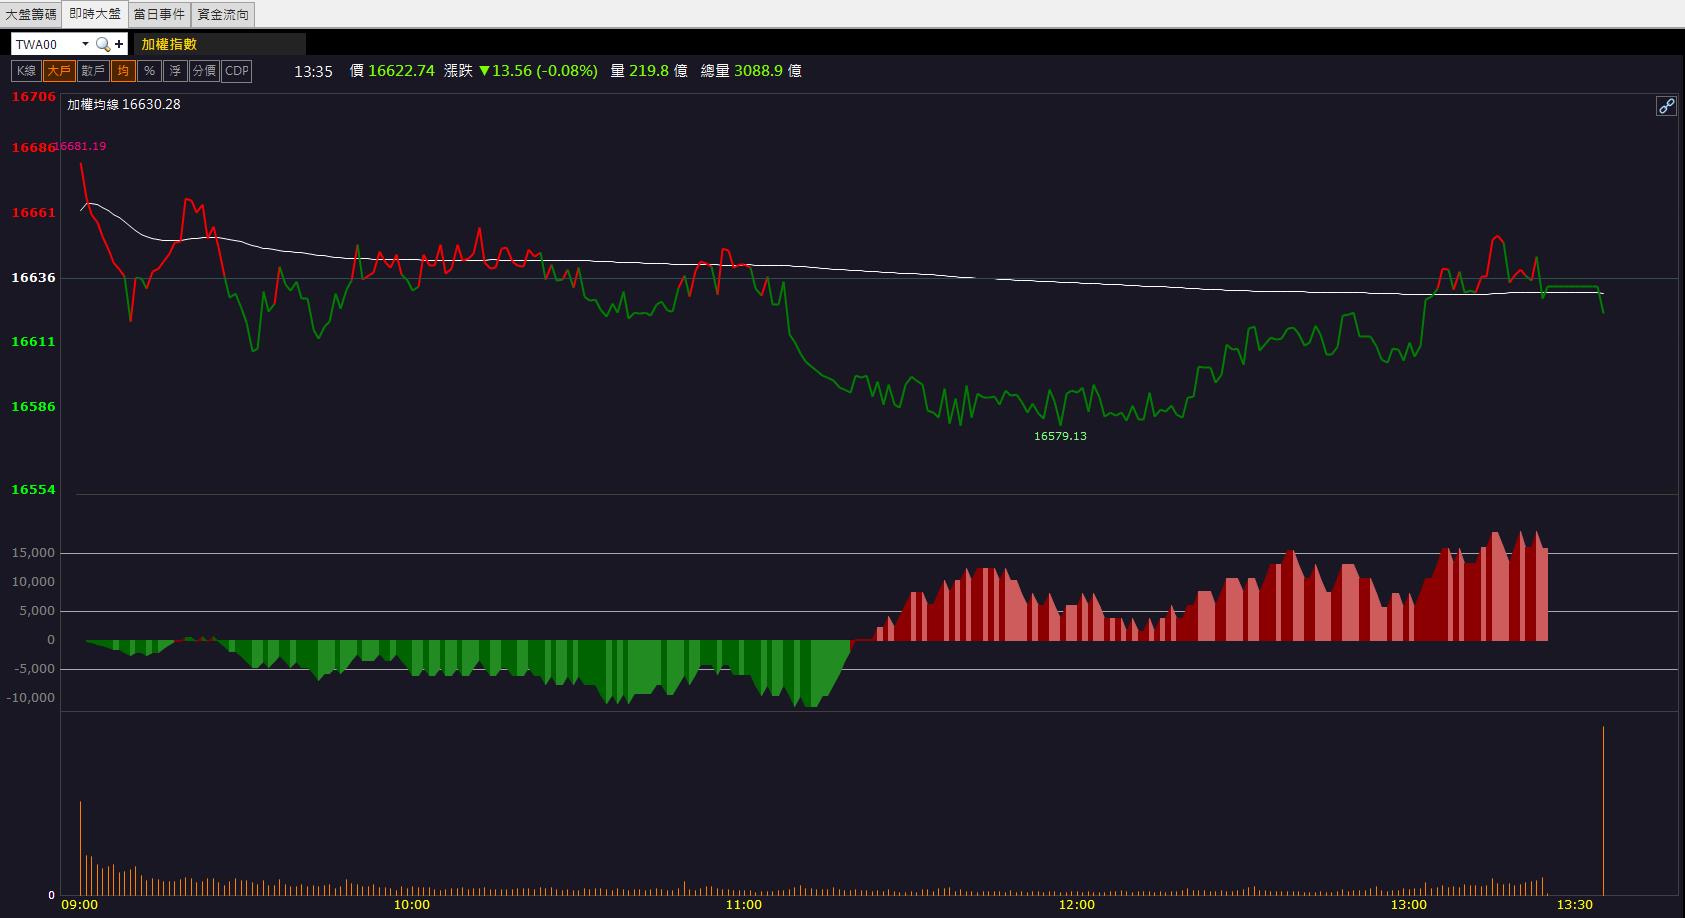Switch to the 大盤籌碼 tab
The image size is (1685, 918).
click(31, 14)
